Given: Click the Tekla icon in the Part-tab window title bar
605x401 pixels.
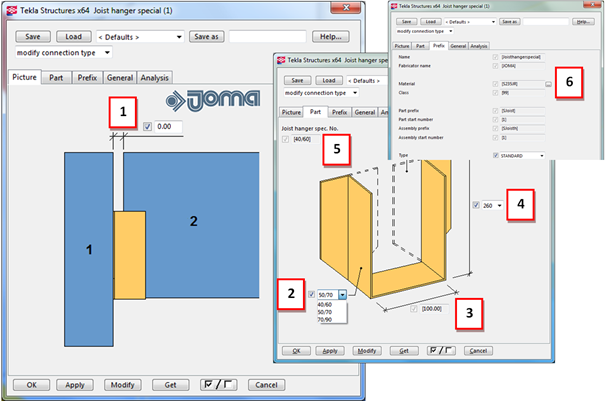Looking at the screenshot, I should [x=281, y=60].
